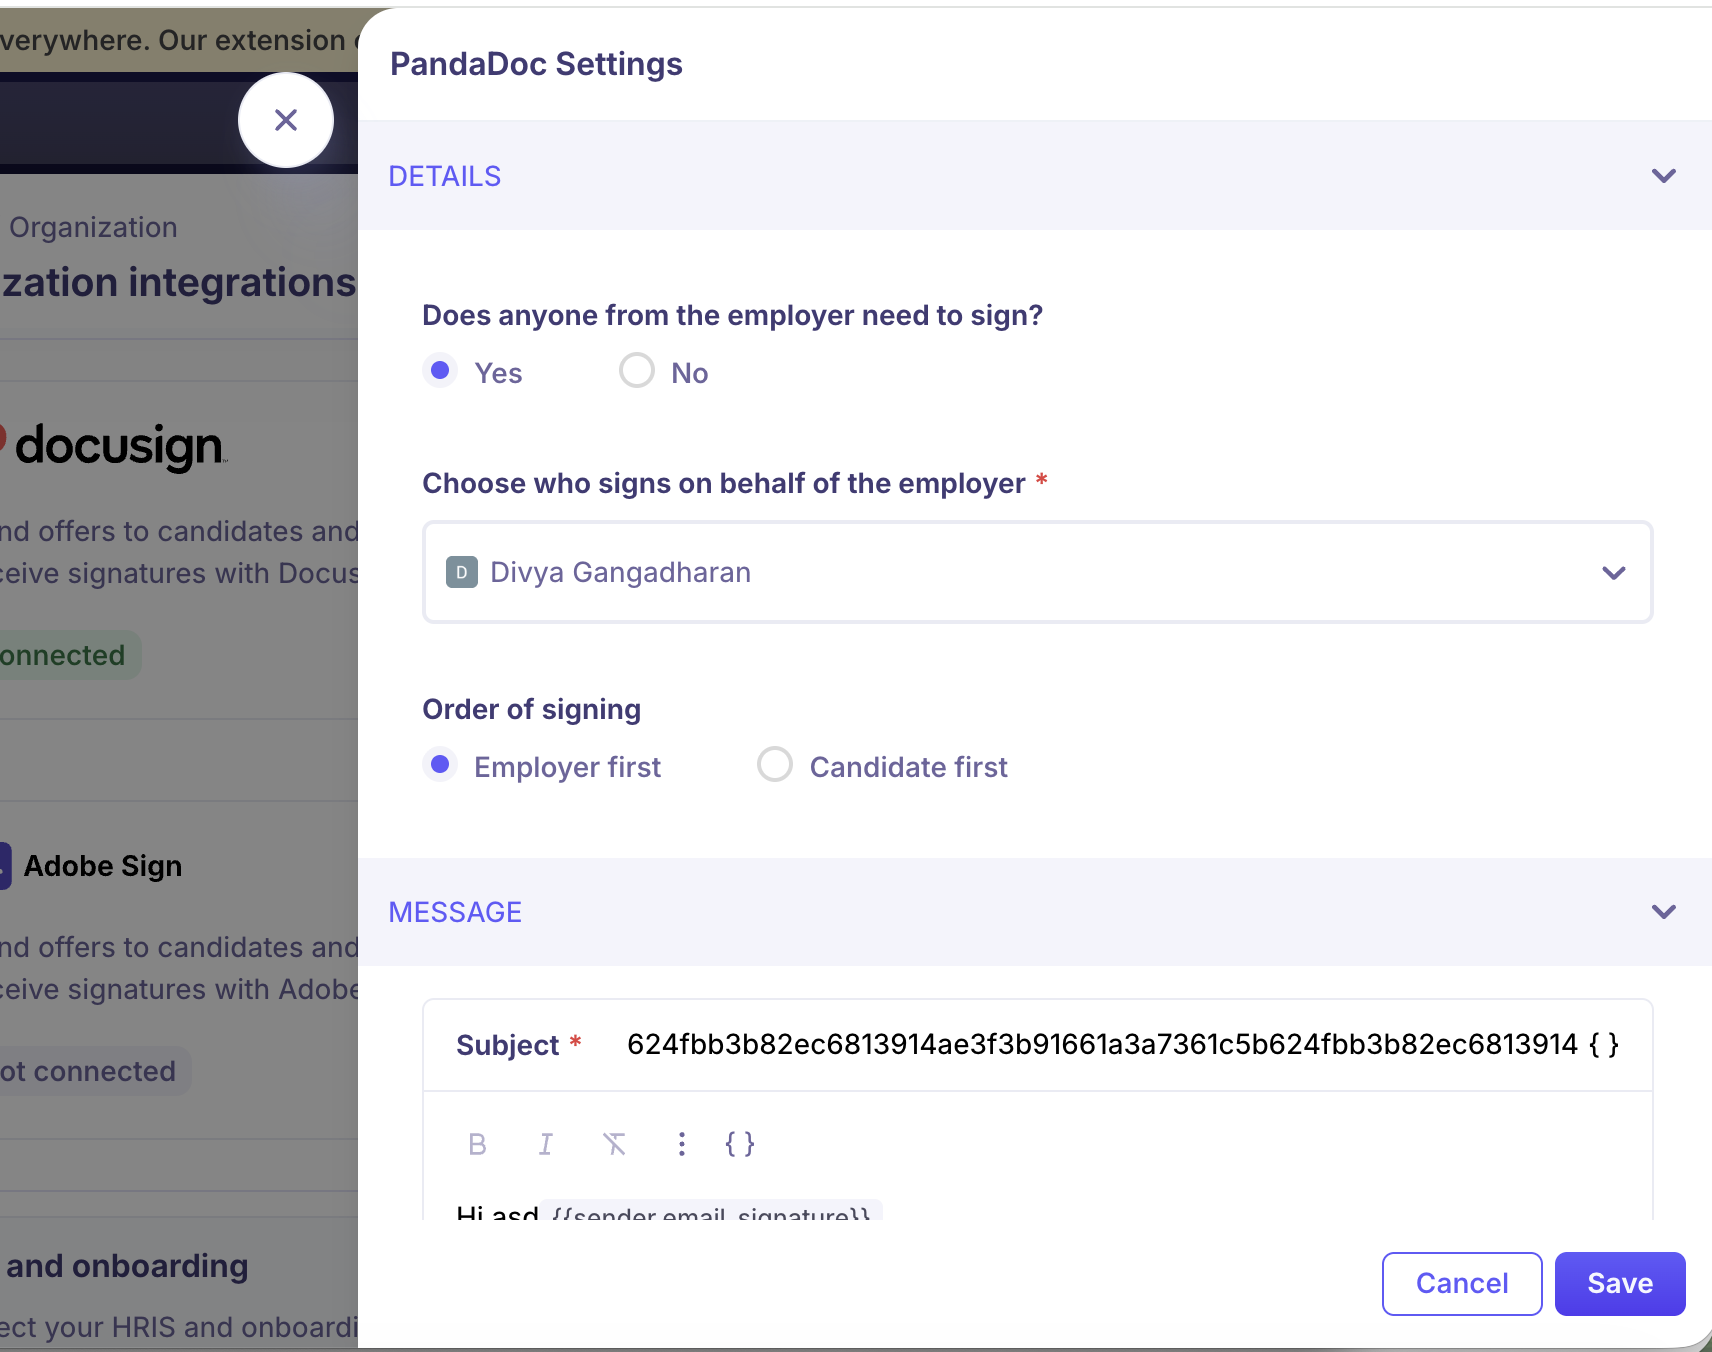Insert variable using message toolbar braces icon

tap(739, 1144)
